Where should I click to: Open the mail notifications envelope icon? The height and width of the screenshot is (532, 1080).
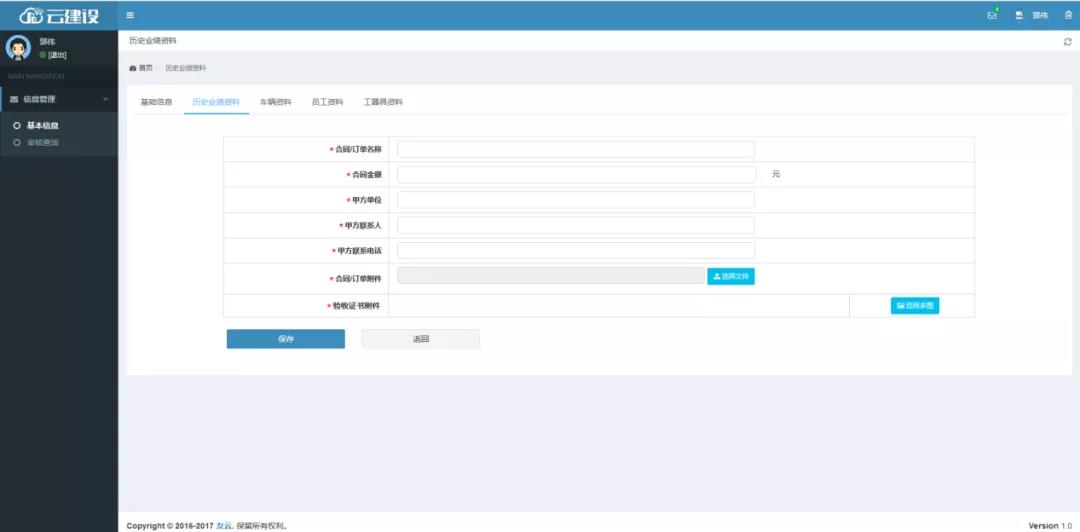tap(992, 15)
